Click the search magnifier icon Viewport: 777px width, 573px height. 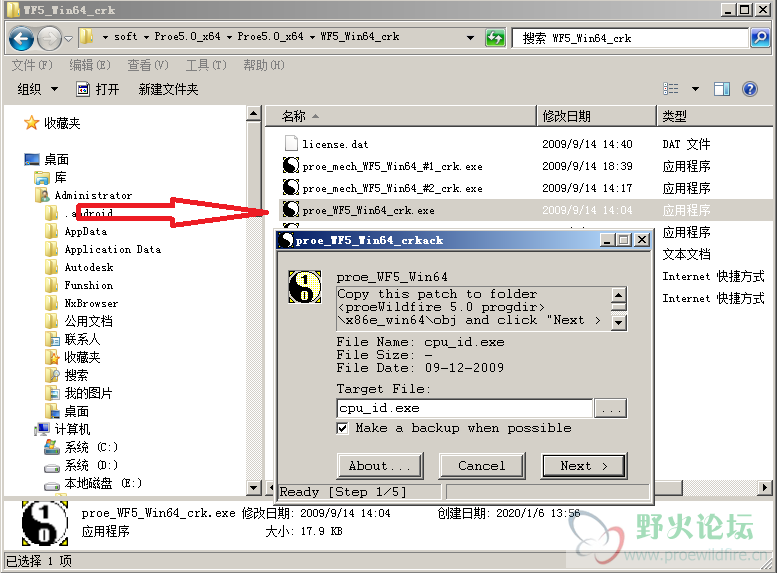click(x=760, y=38)
